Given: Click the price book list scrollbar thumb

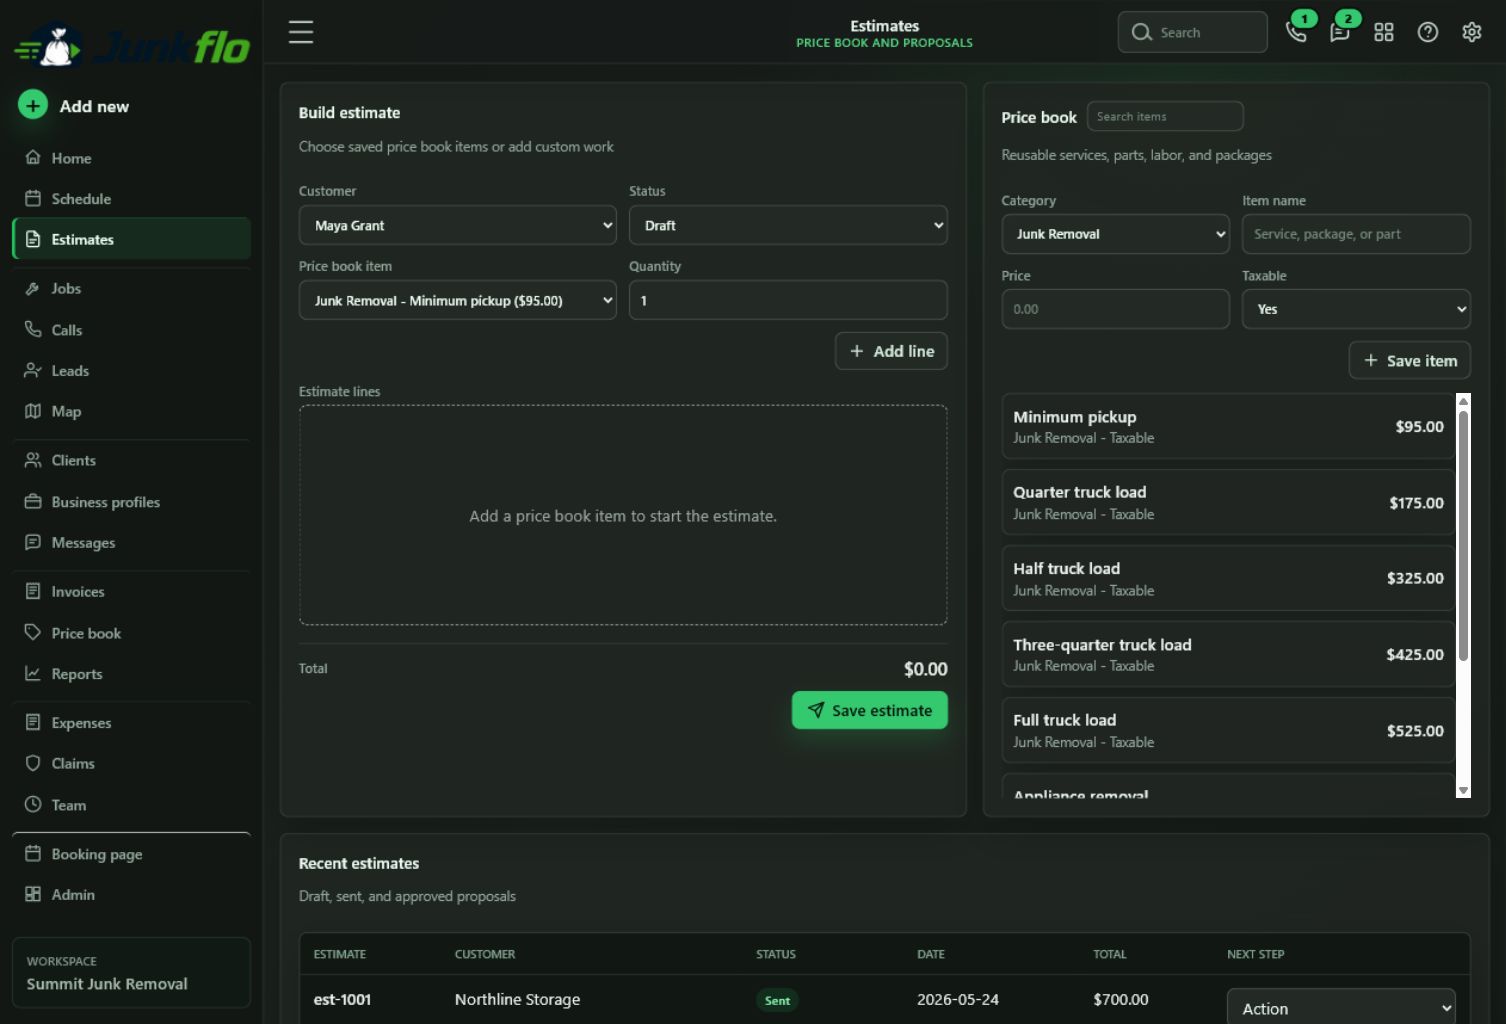Looking at the screenshot, I should click(x=1463, y=535).
